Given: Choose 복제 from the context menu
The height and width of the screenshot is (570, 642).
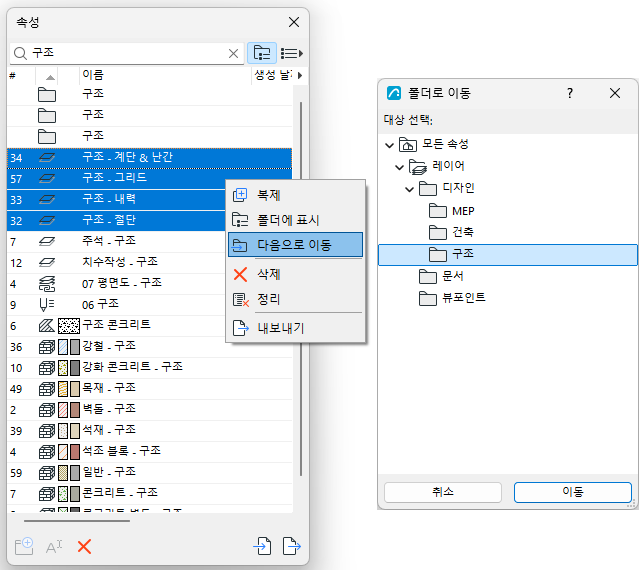Looking at the screenshot, I should coord(295,195).
